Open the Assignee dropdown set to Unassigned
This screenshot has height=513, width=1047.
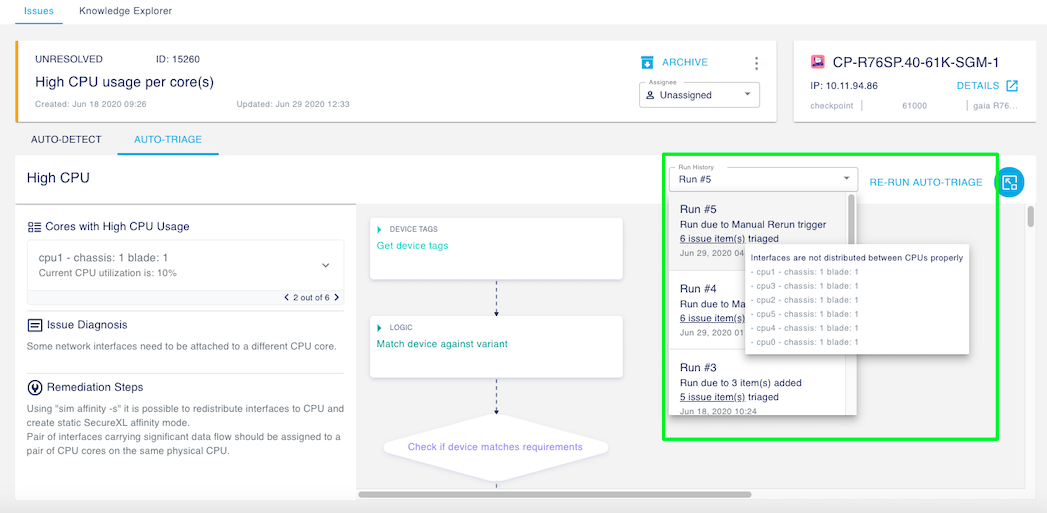click(699, 95)
